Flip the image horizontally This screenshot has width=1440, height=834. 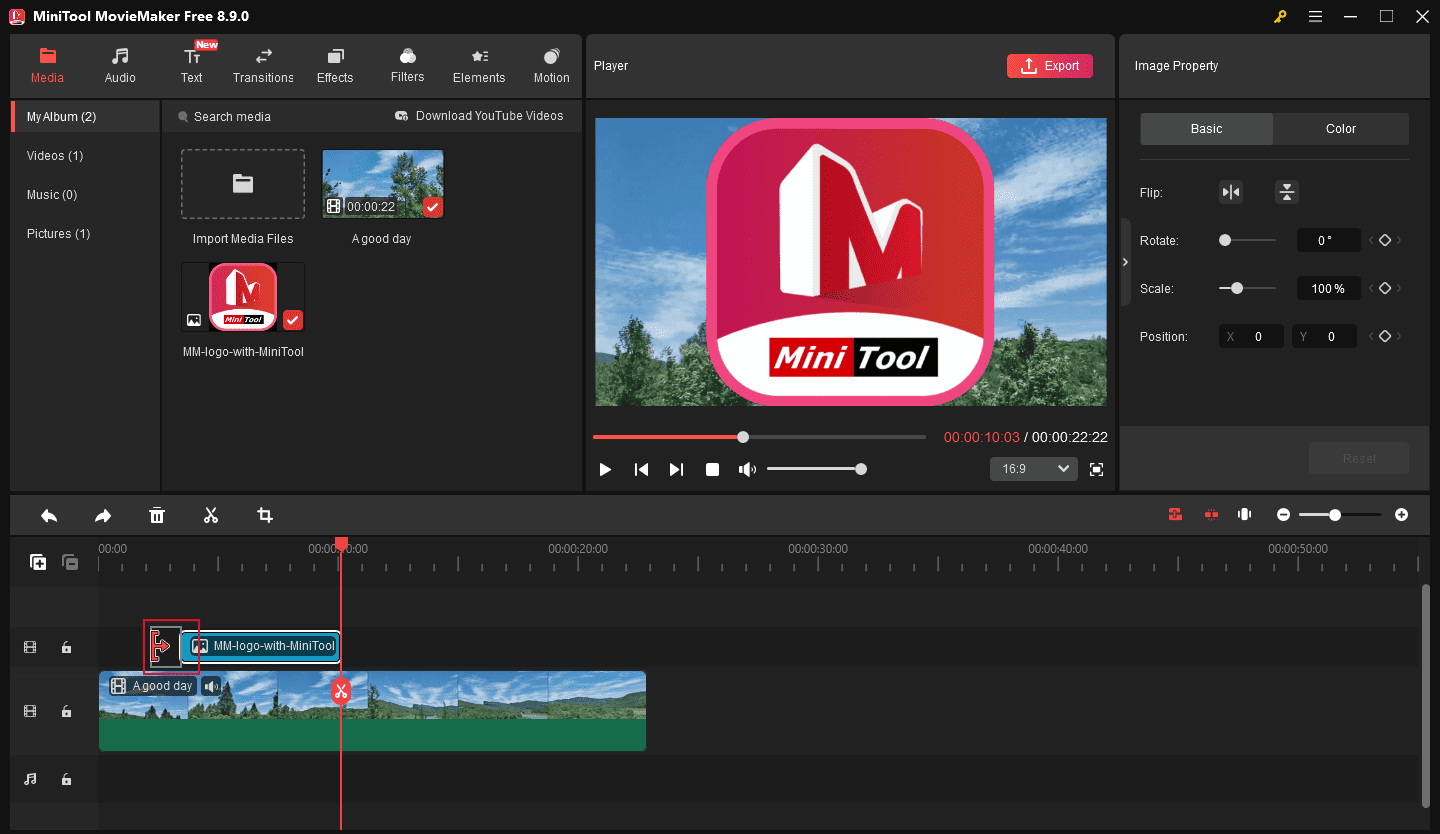coord(1231,193)
